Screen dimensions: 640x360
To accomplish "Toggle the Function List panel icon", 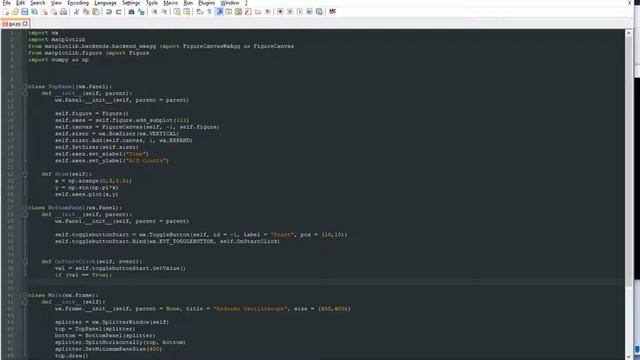I will (x=248, y=12).
